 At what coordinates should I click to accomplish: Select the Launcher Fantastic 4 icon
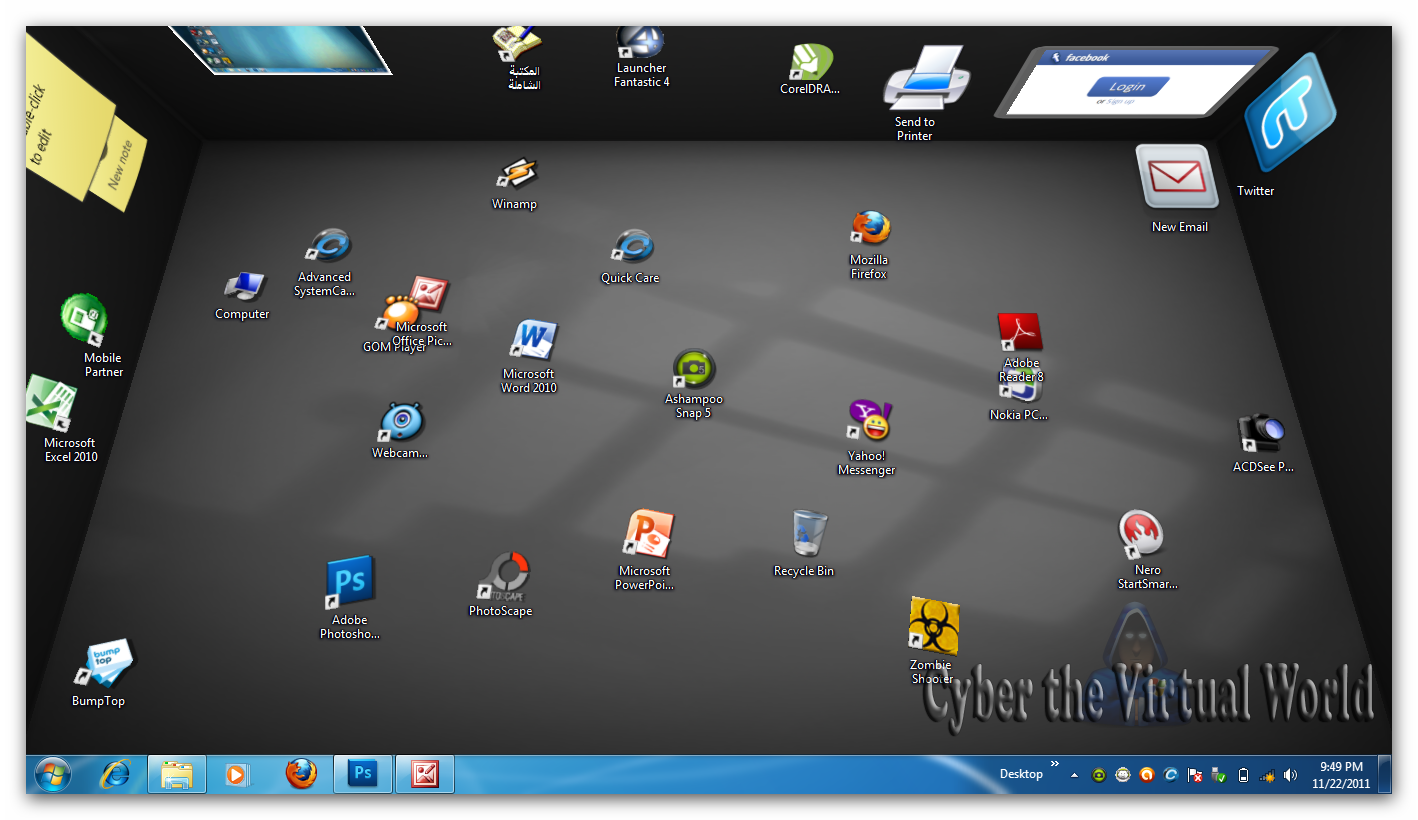[x=640, y=43]
